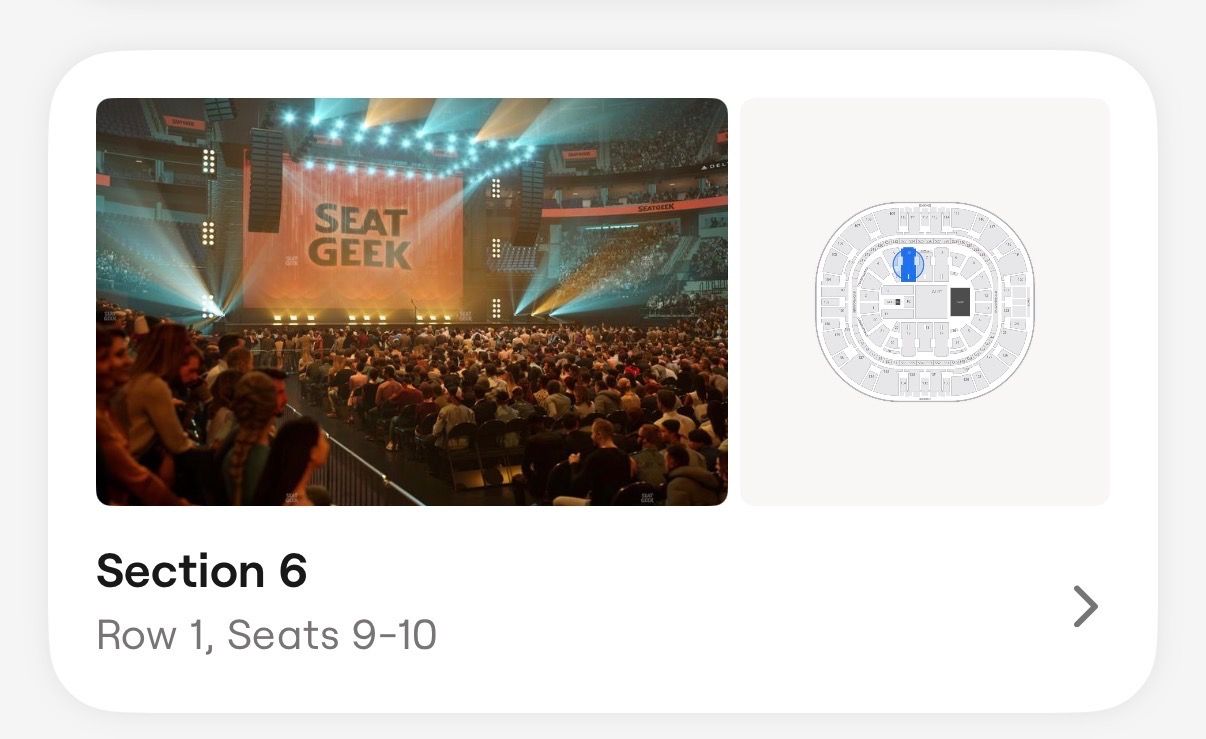Click the small black mixer marker on map
Viewport: 1206px width, 739px height.
pyautogui.click(x=898, y=301)
